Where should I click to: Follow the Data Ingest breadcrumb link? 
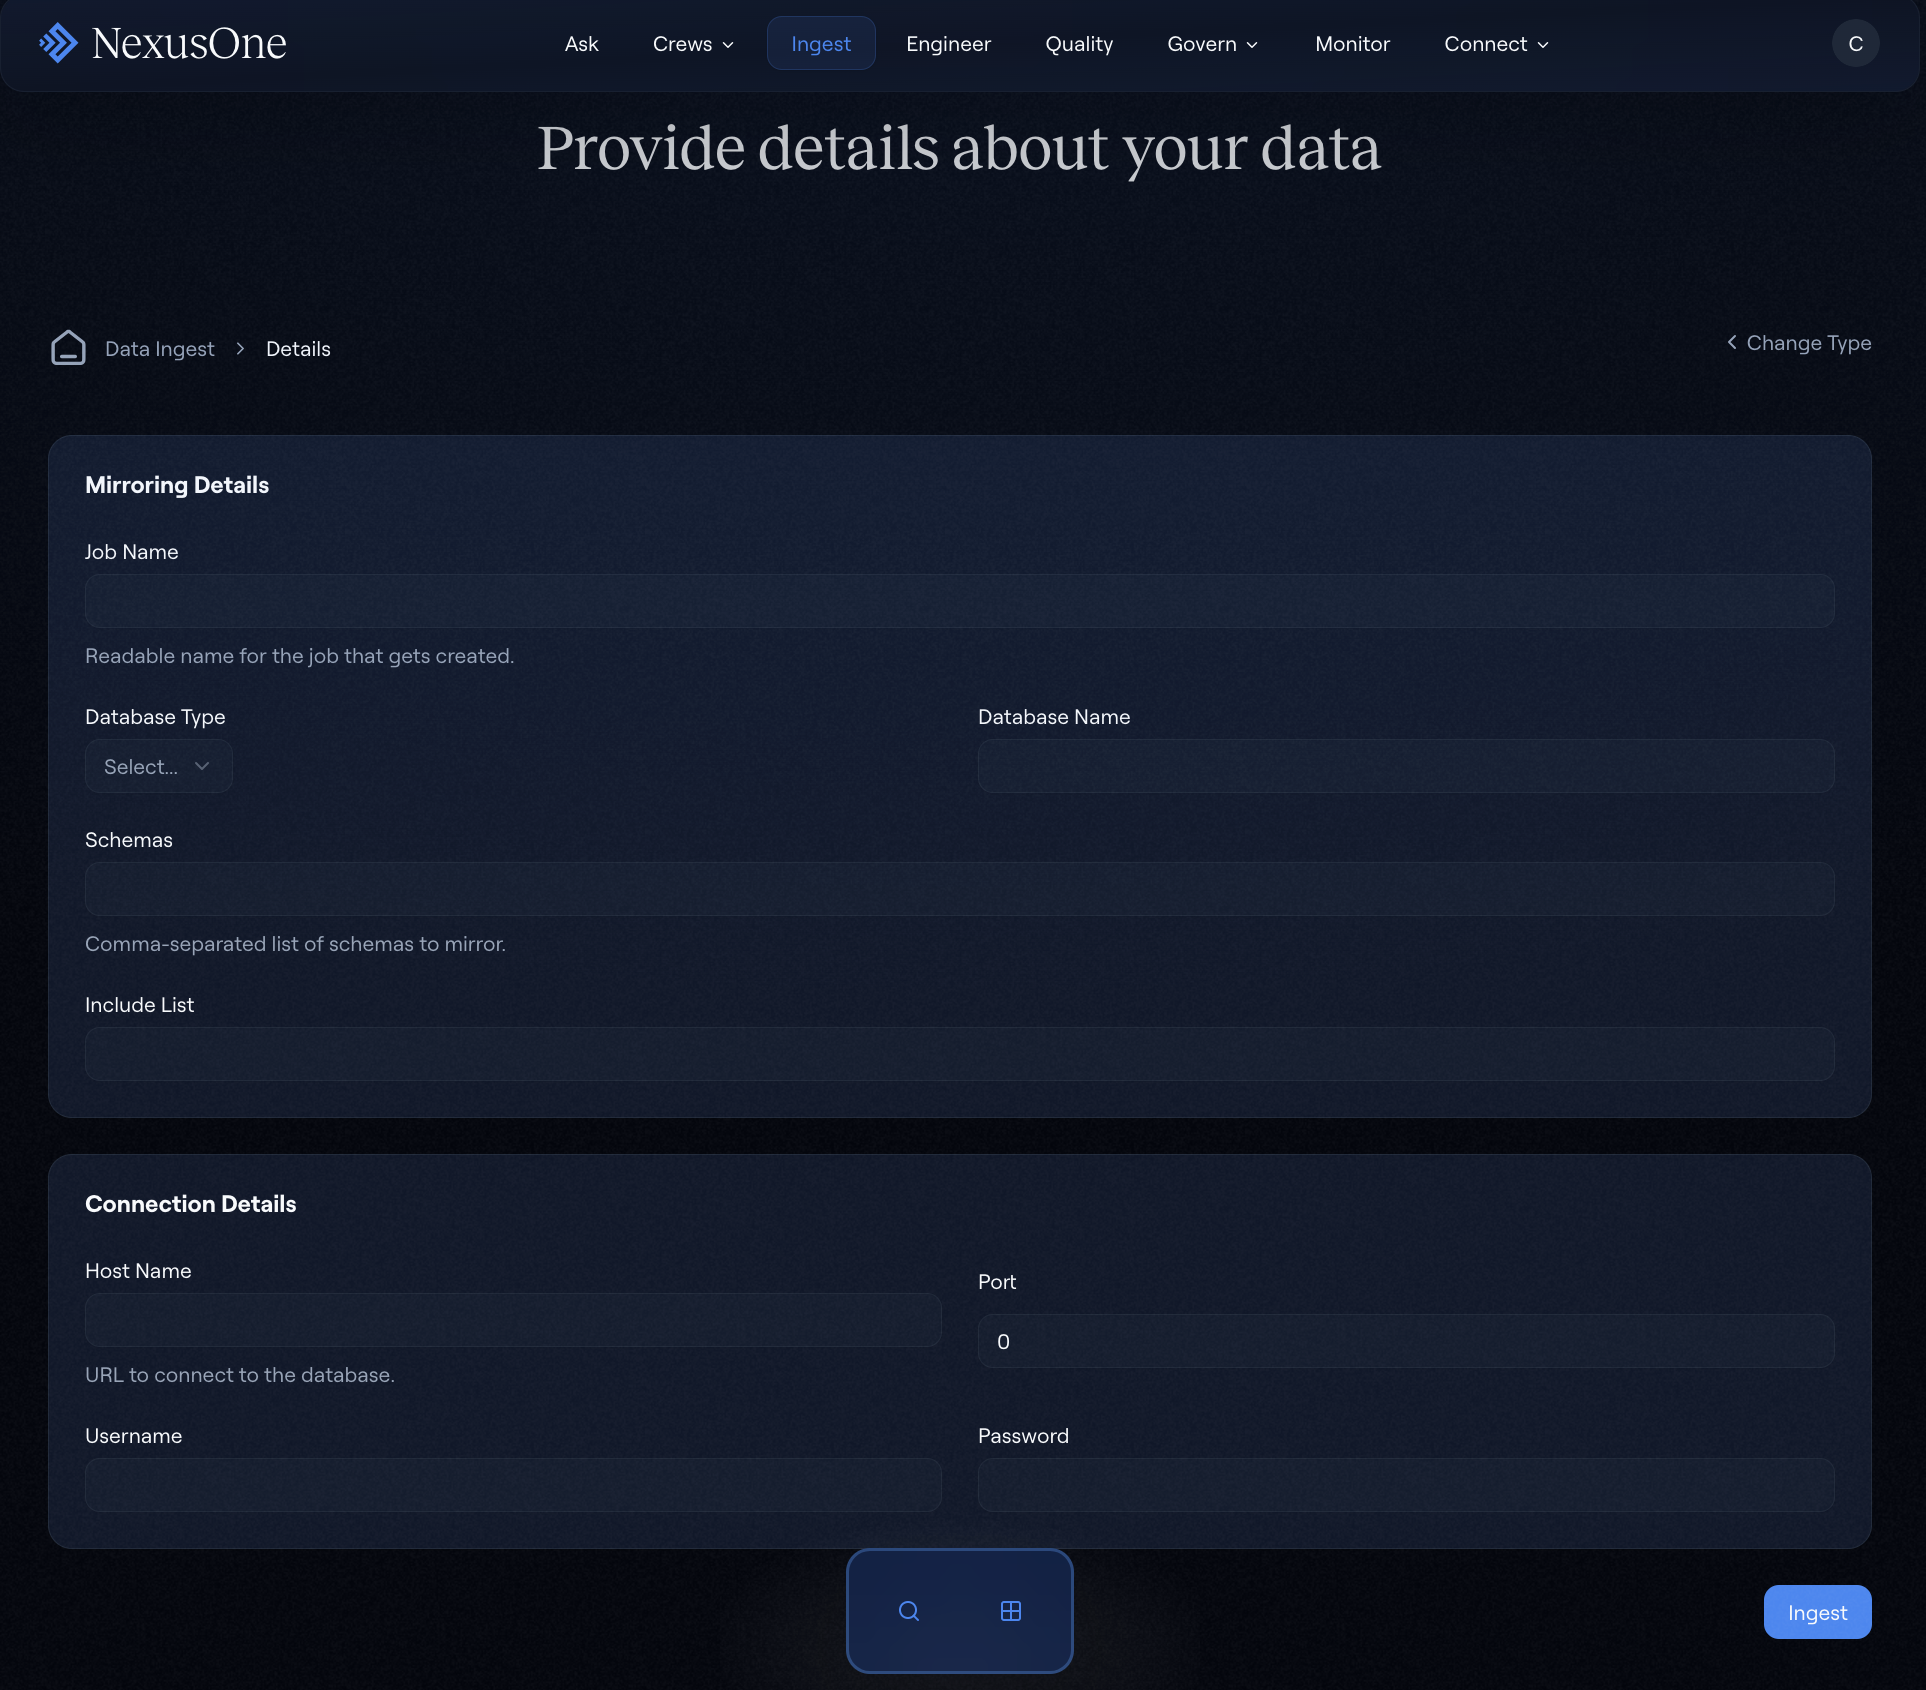[160, 349]
